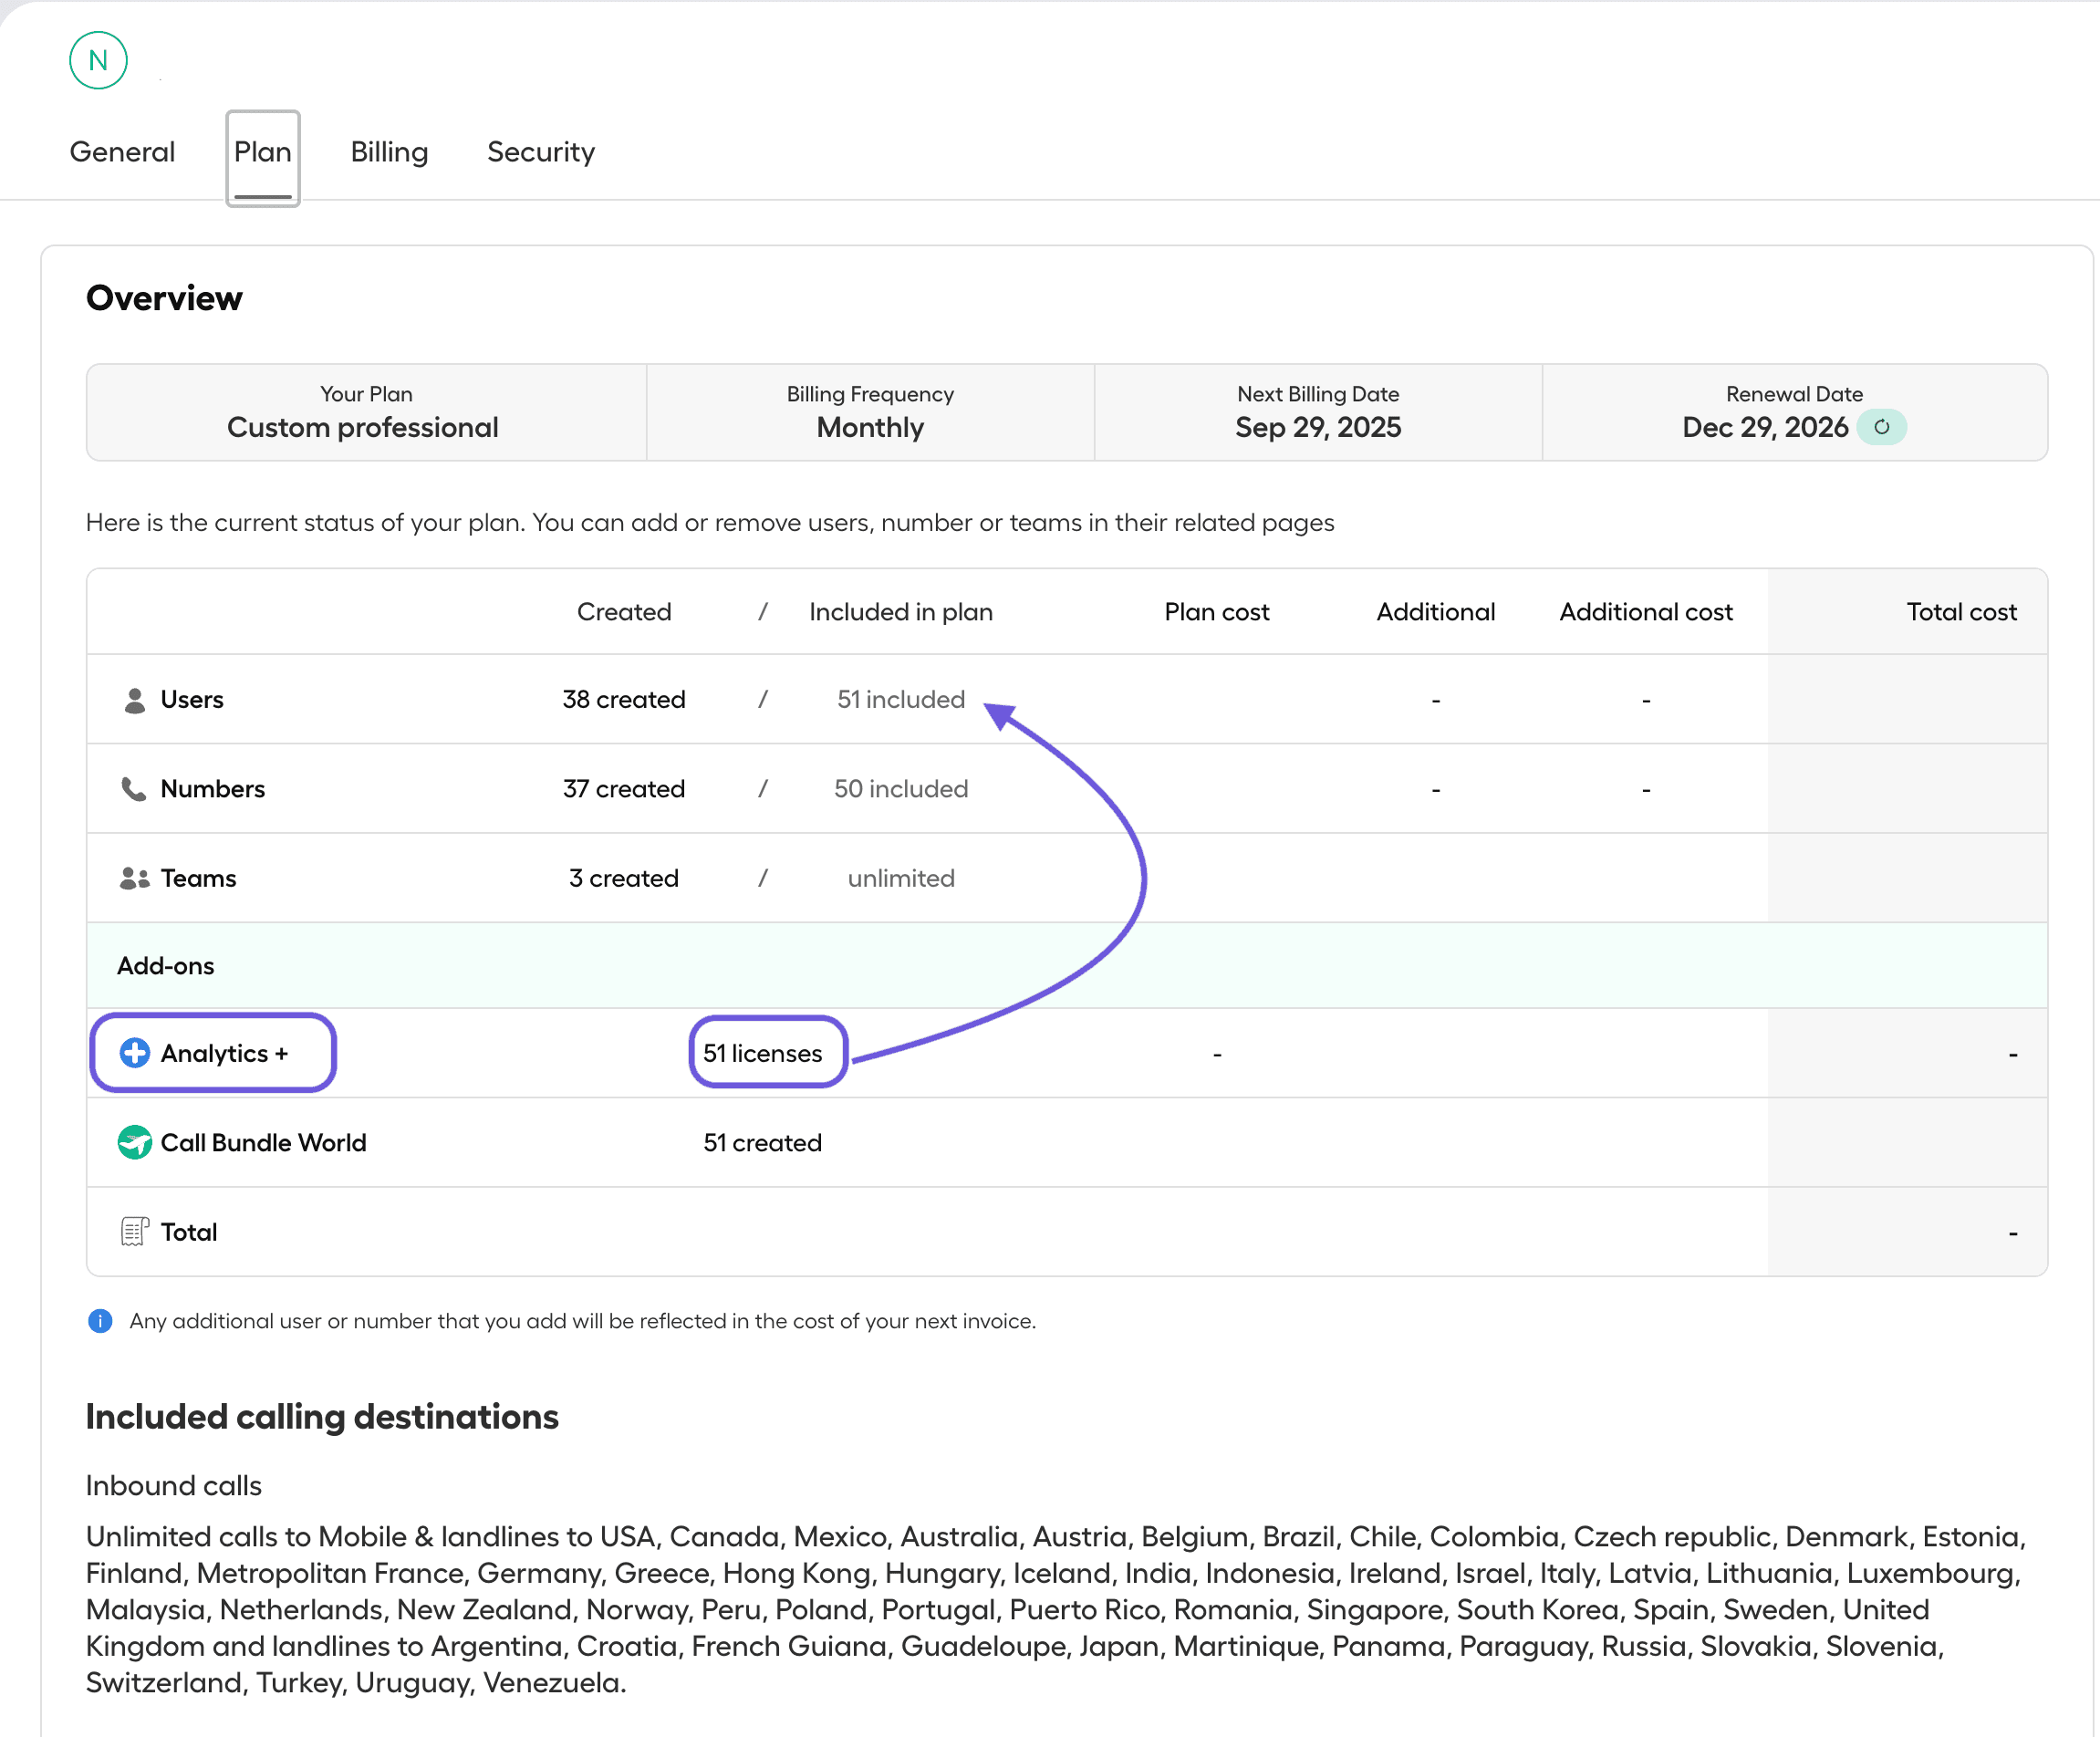Click the plane icon beside Call Bundle World
Image resolution: width=2100 pixels, height=1737 pixels.
pos(135,1142)
